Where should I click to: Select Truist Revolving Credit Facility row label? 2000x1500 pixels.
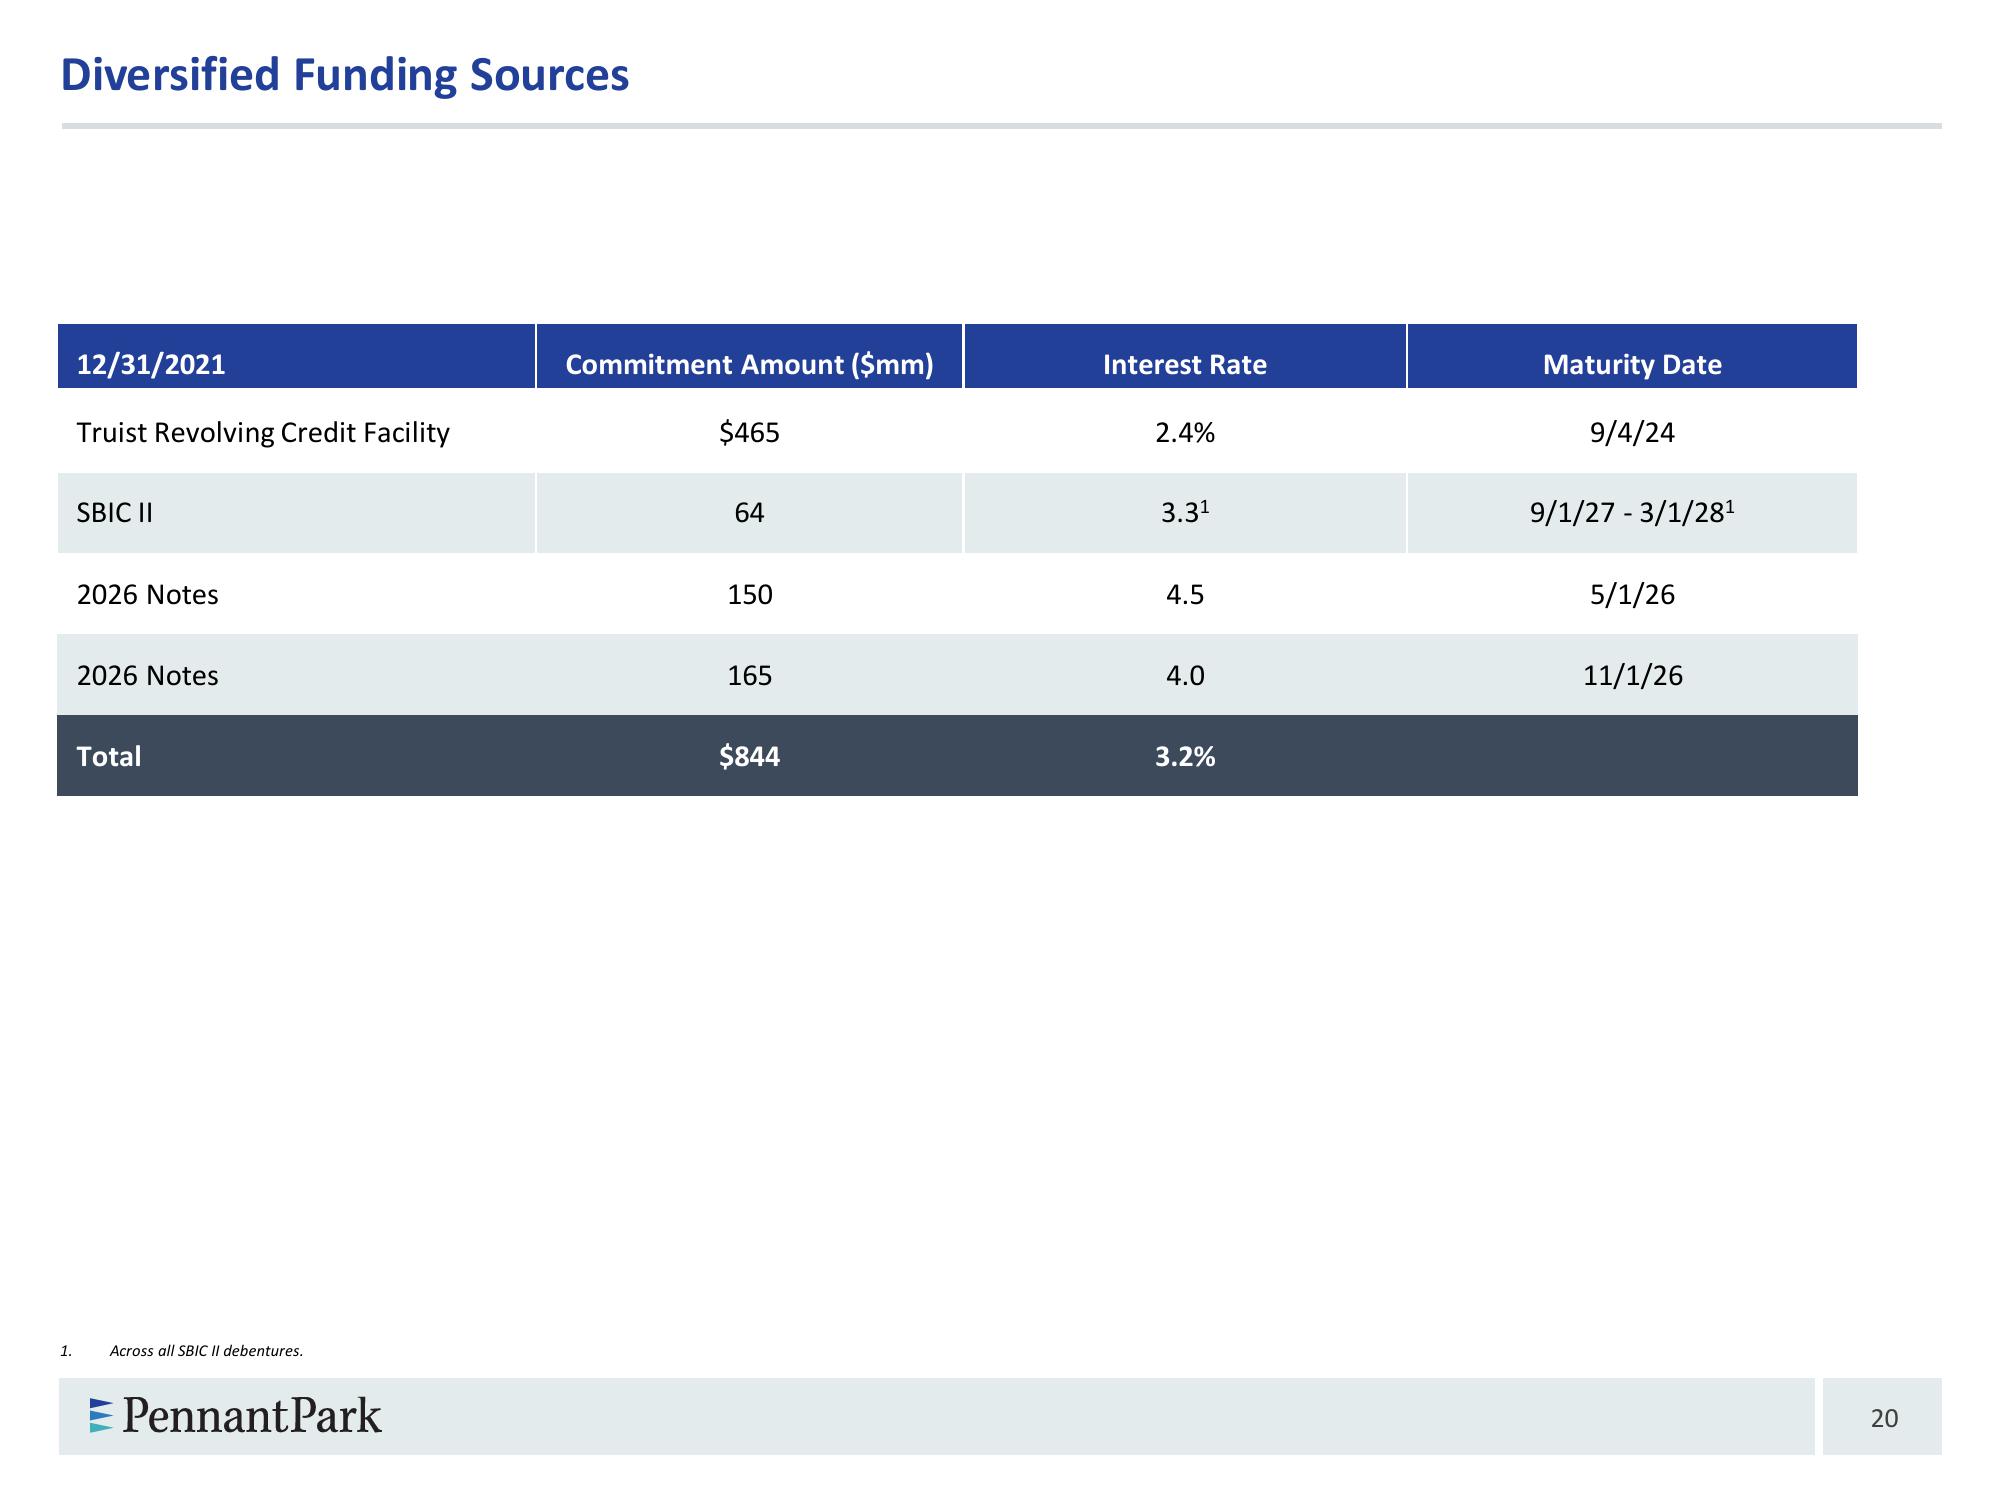point(263,433)
